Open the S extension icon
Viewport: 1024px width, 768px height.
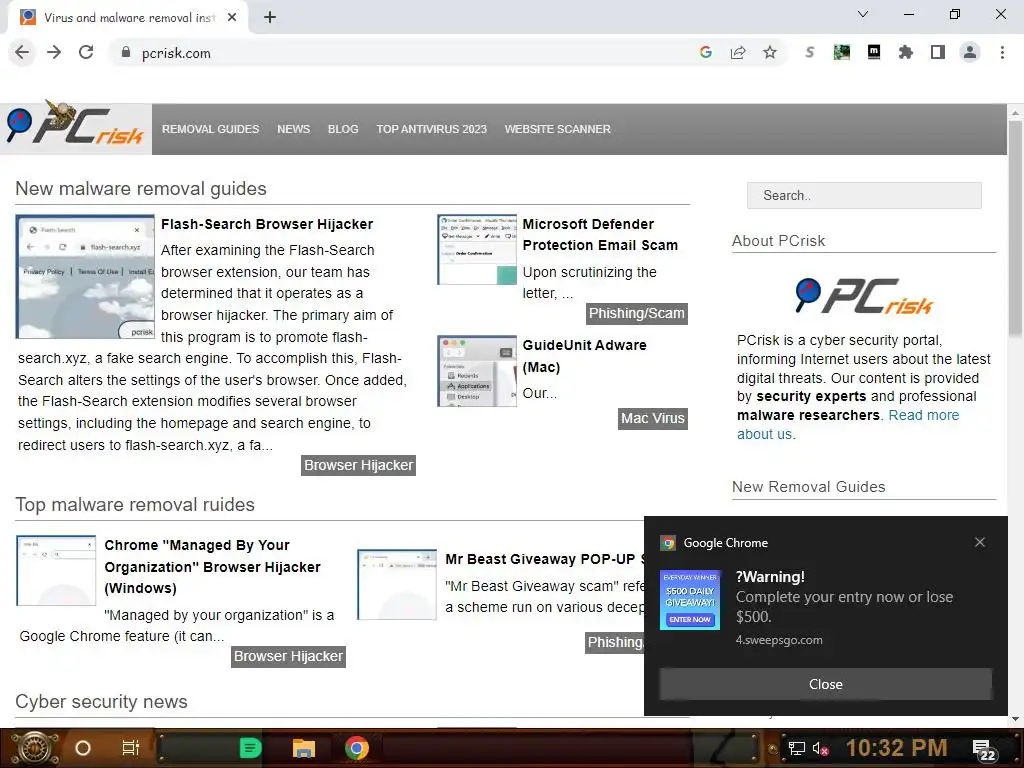pyautogui.click(x=810, y=52)
